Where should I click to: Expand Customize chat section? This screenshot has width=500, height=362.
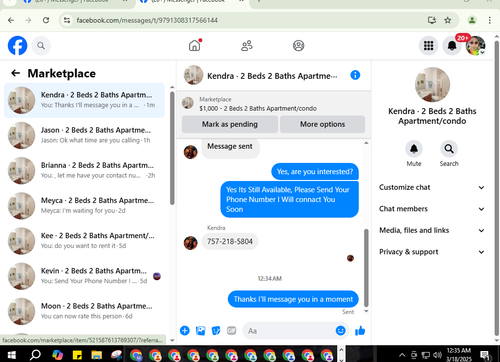click(x=432, y=187)
